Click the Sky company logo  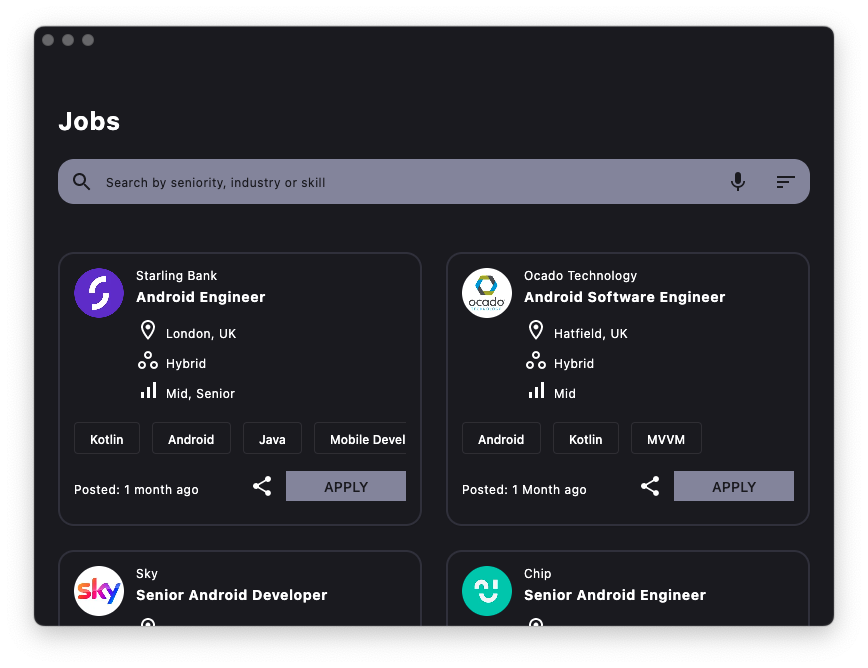99,591
